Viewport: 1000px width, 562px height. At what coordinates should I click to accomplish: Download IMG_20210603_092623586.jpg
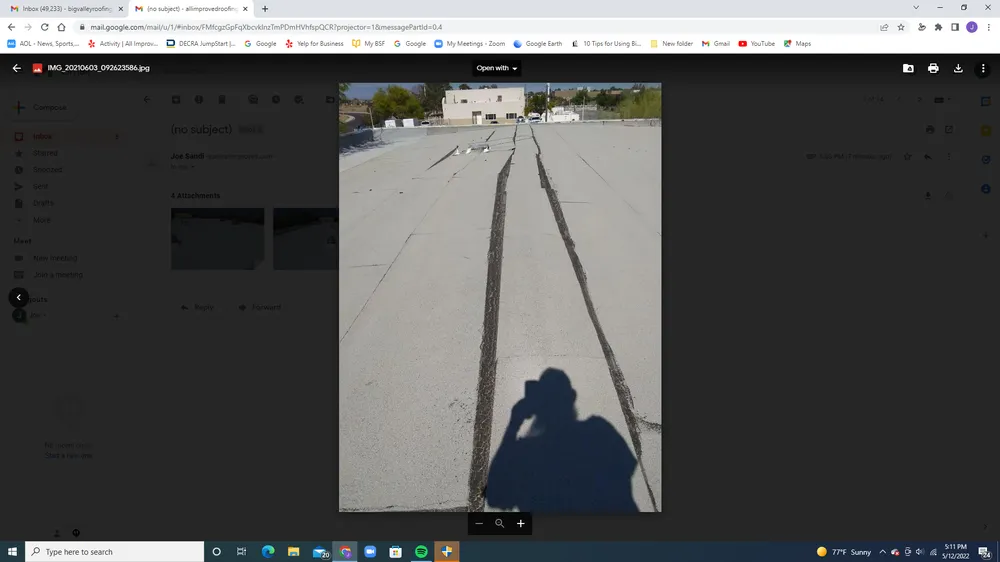tap(958, 68)
